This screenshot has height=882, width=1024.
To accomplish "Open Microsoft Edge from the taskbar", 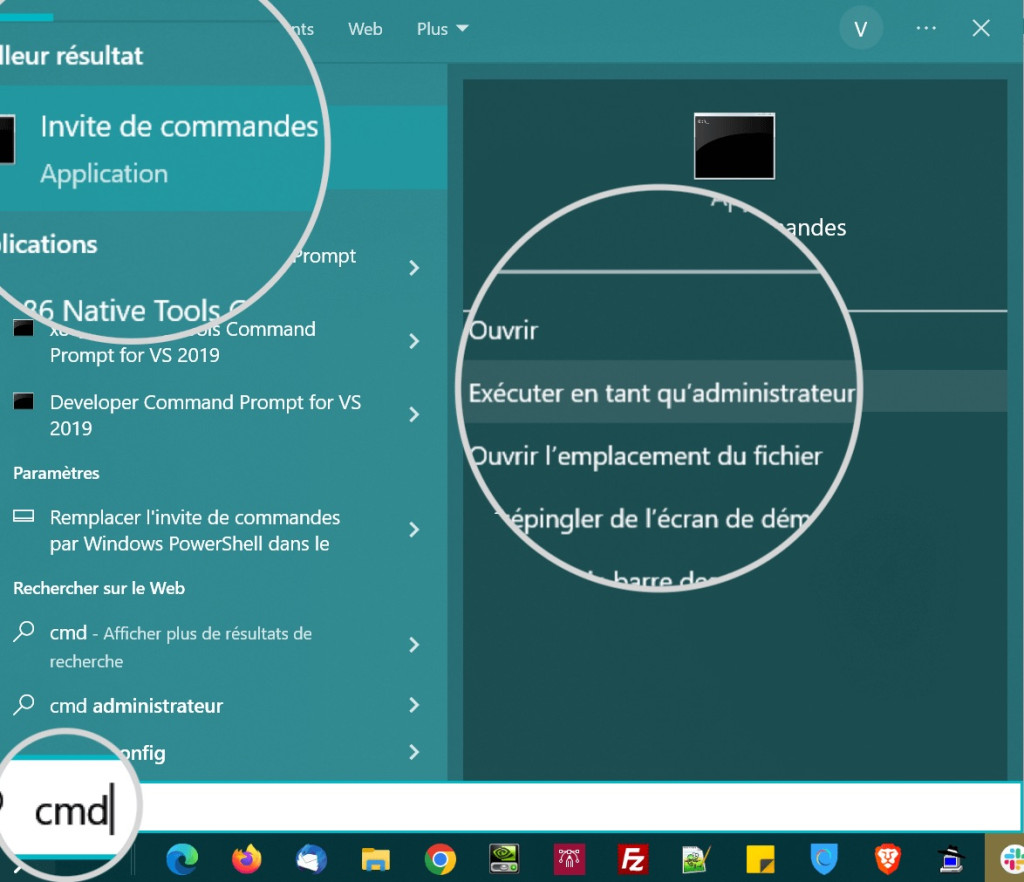I will point(182,859).
